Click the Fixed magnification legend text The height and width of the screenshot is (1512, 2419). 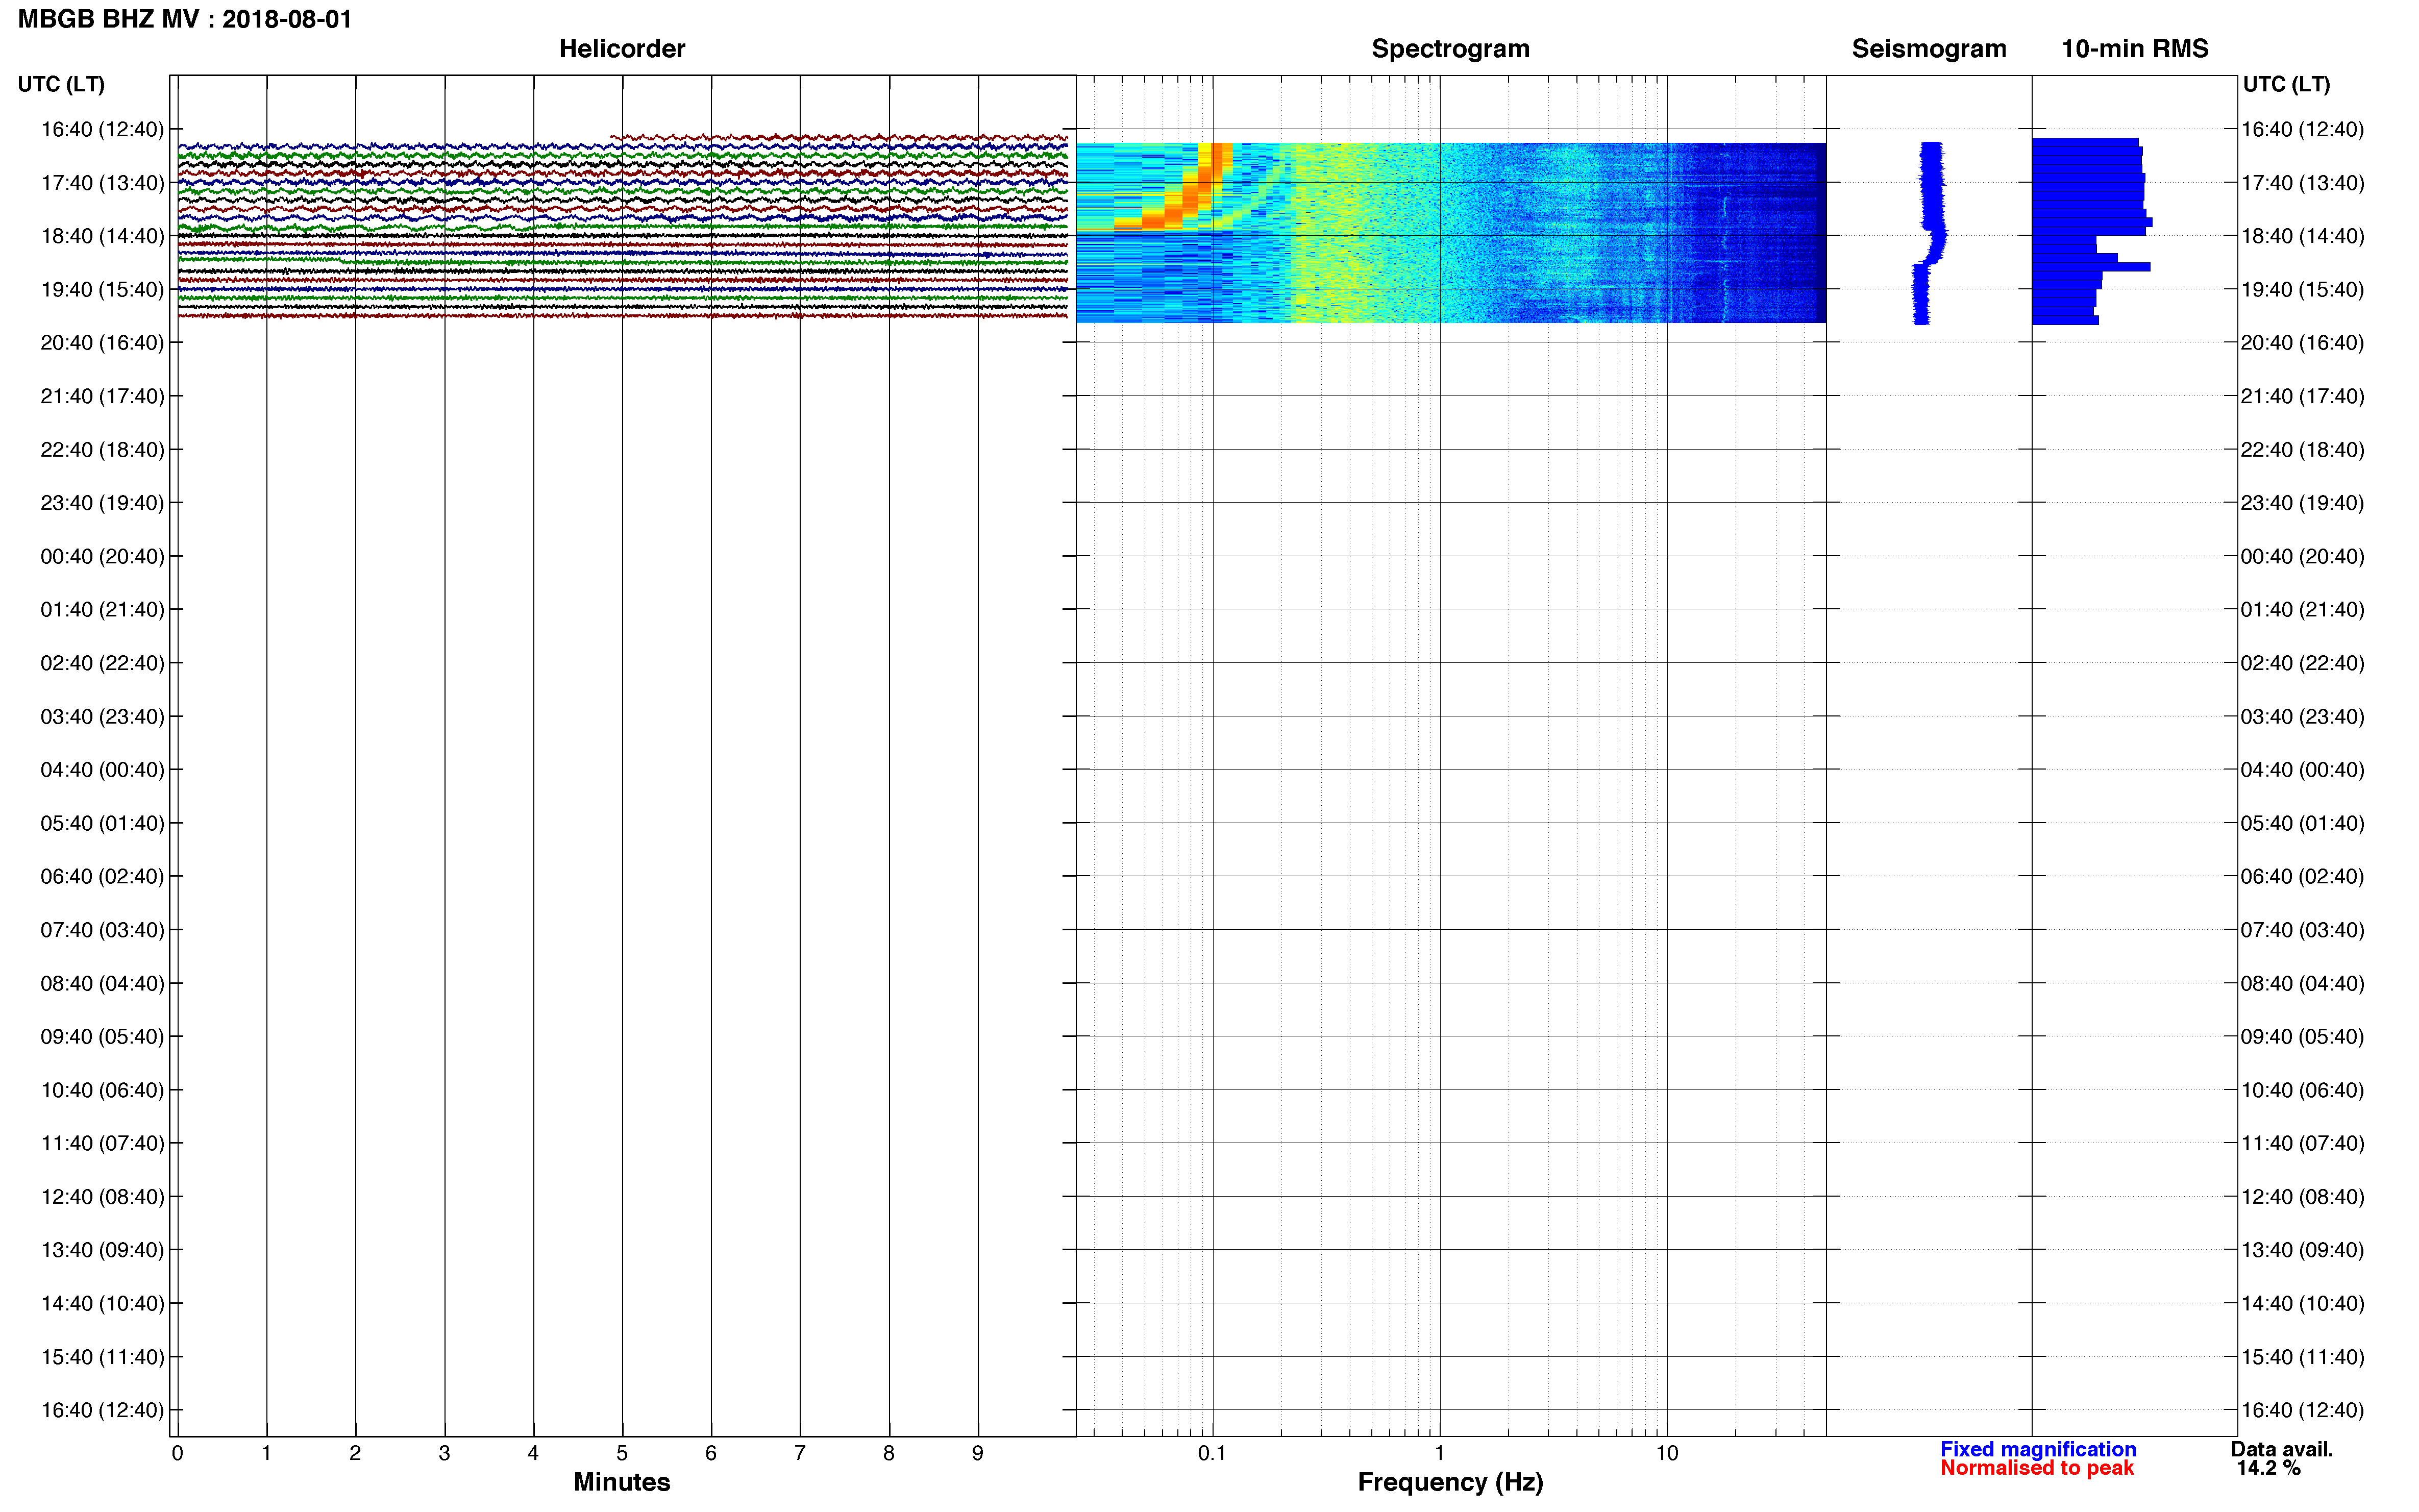[x=2037, y=1449]
